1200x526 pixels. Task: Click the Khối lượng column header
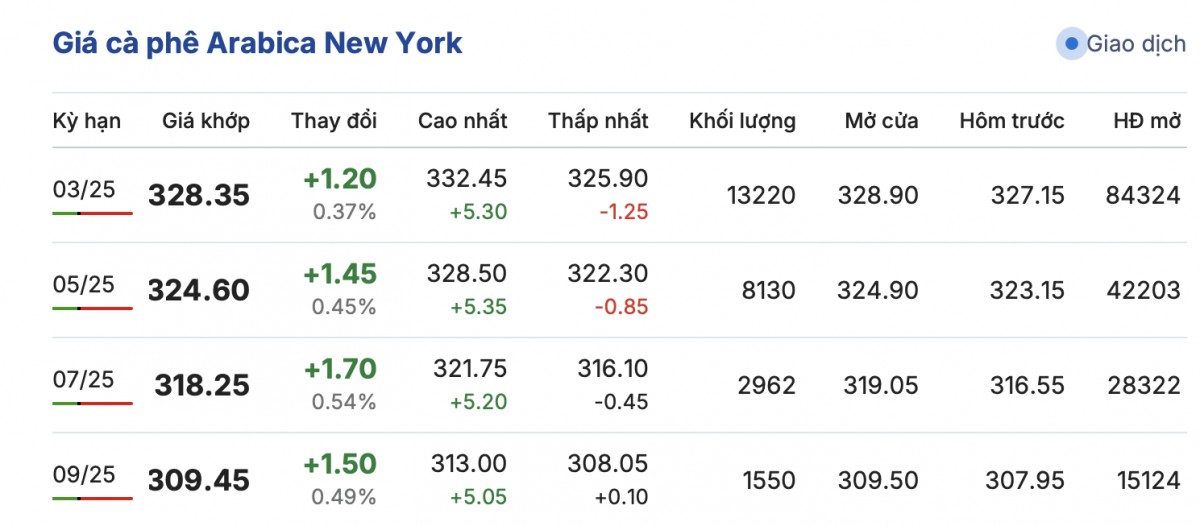742,121
